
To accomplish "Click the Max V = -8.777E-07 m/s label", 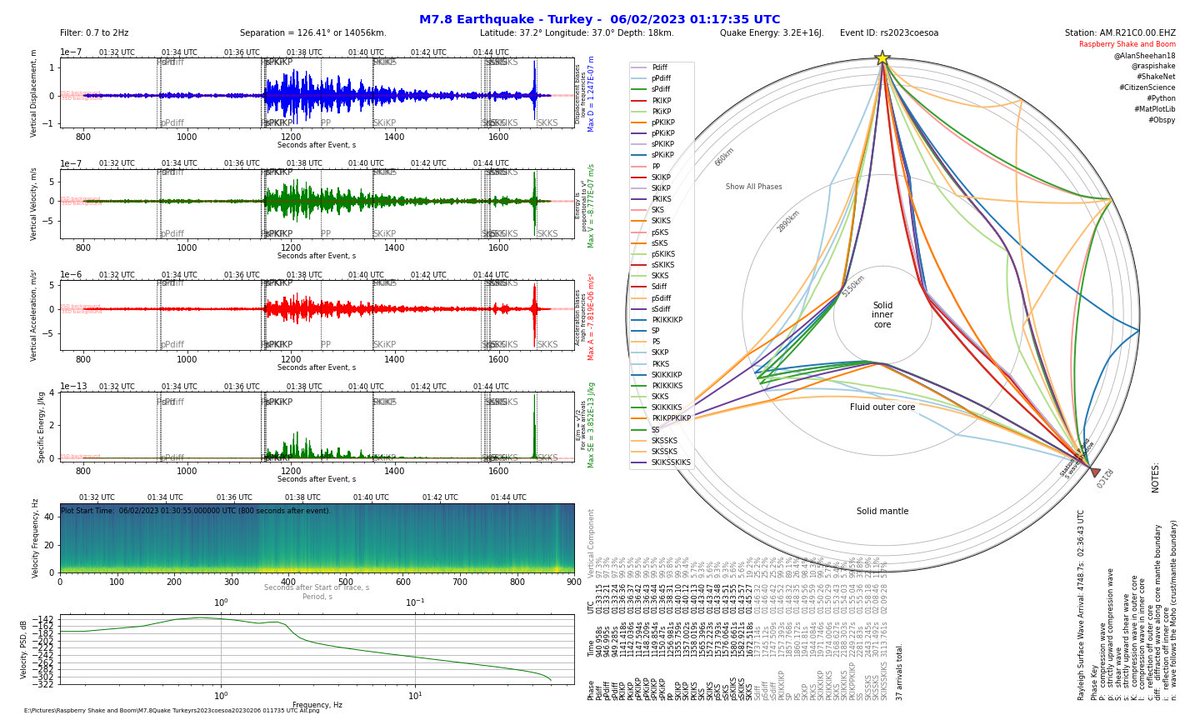I will (x=590, y=204).
